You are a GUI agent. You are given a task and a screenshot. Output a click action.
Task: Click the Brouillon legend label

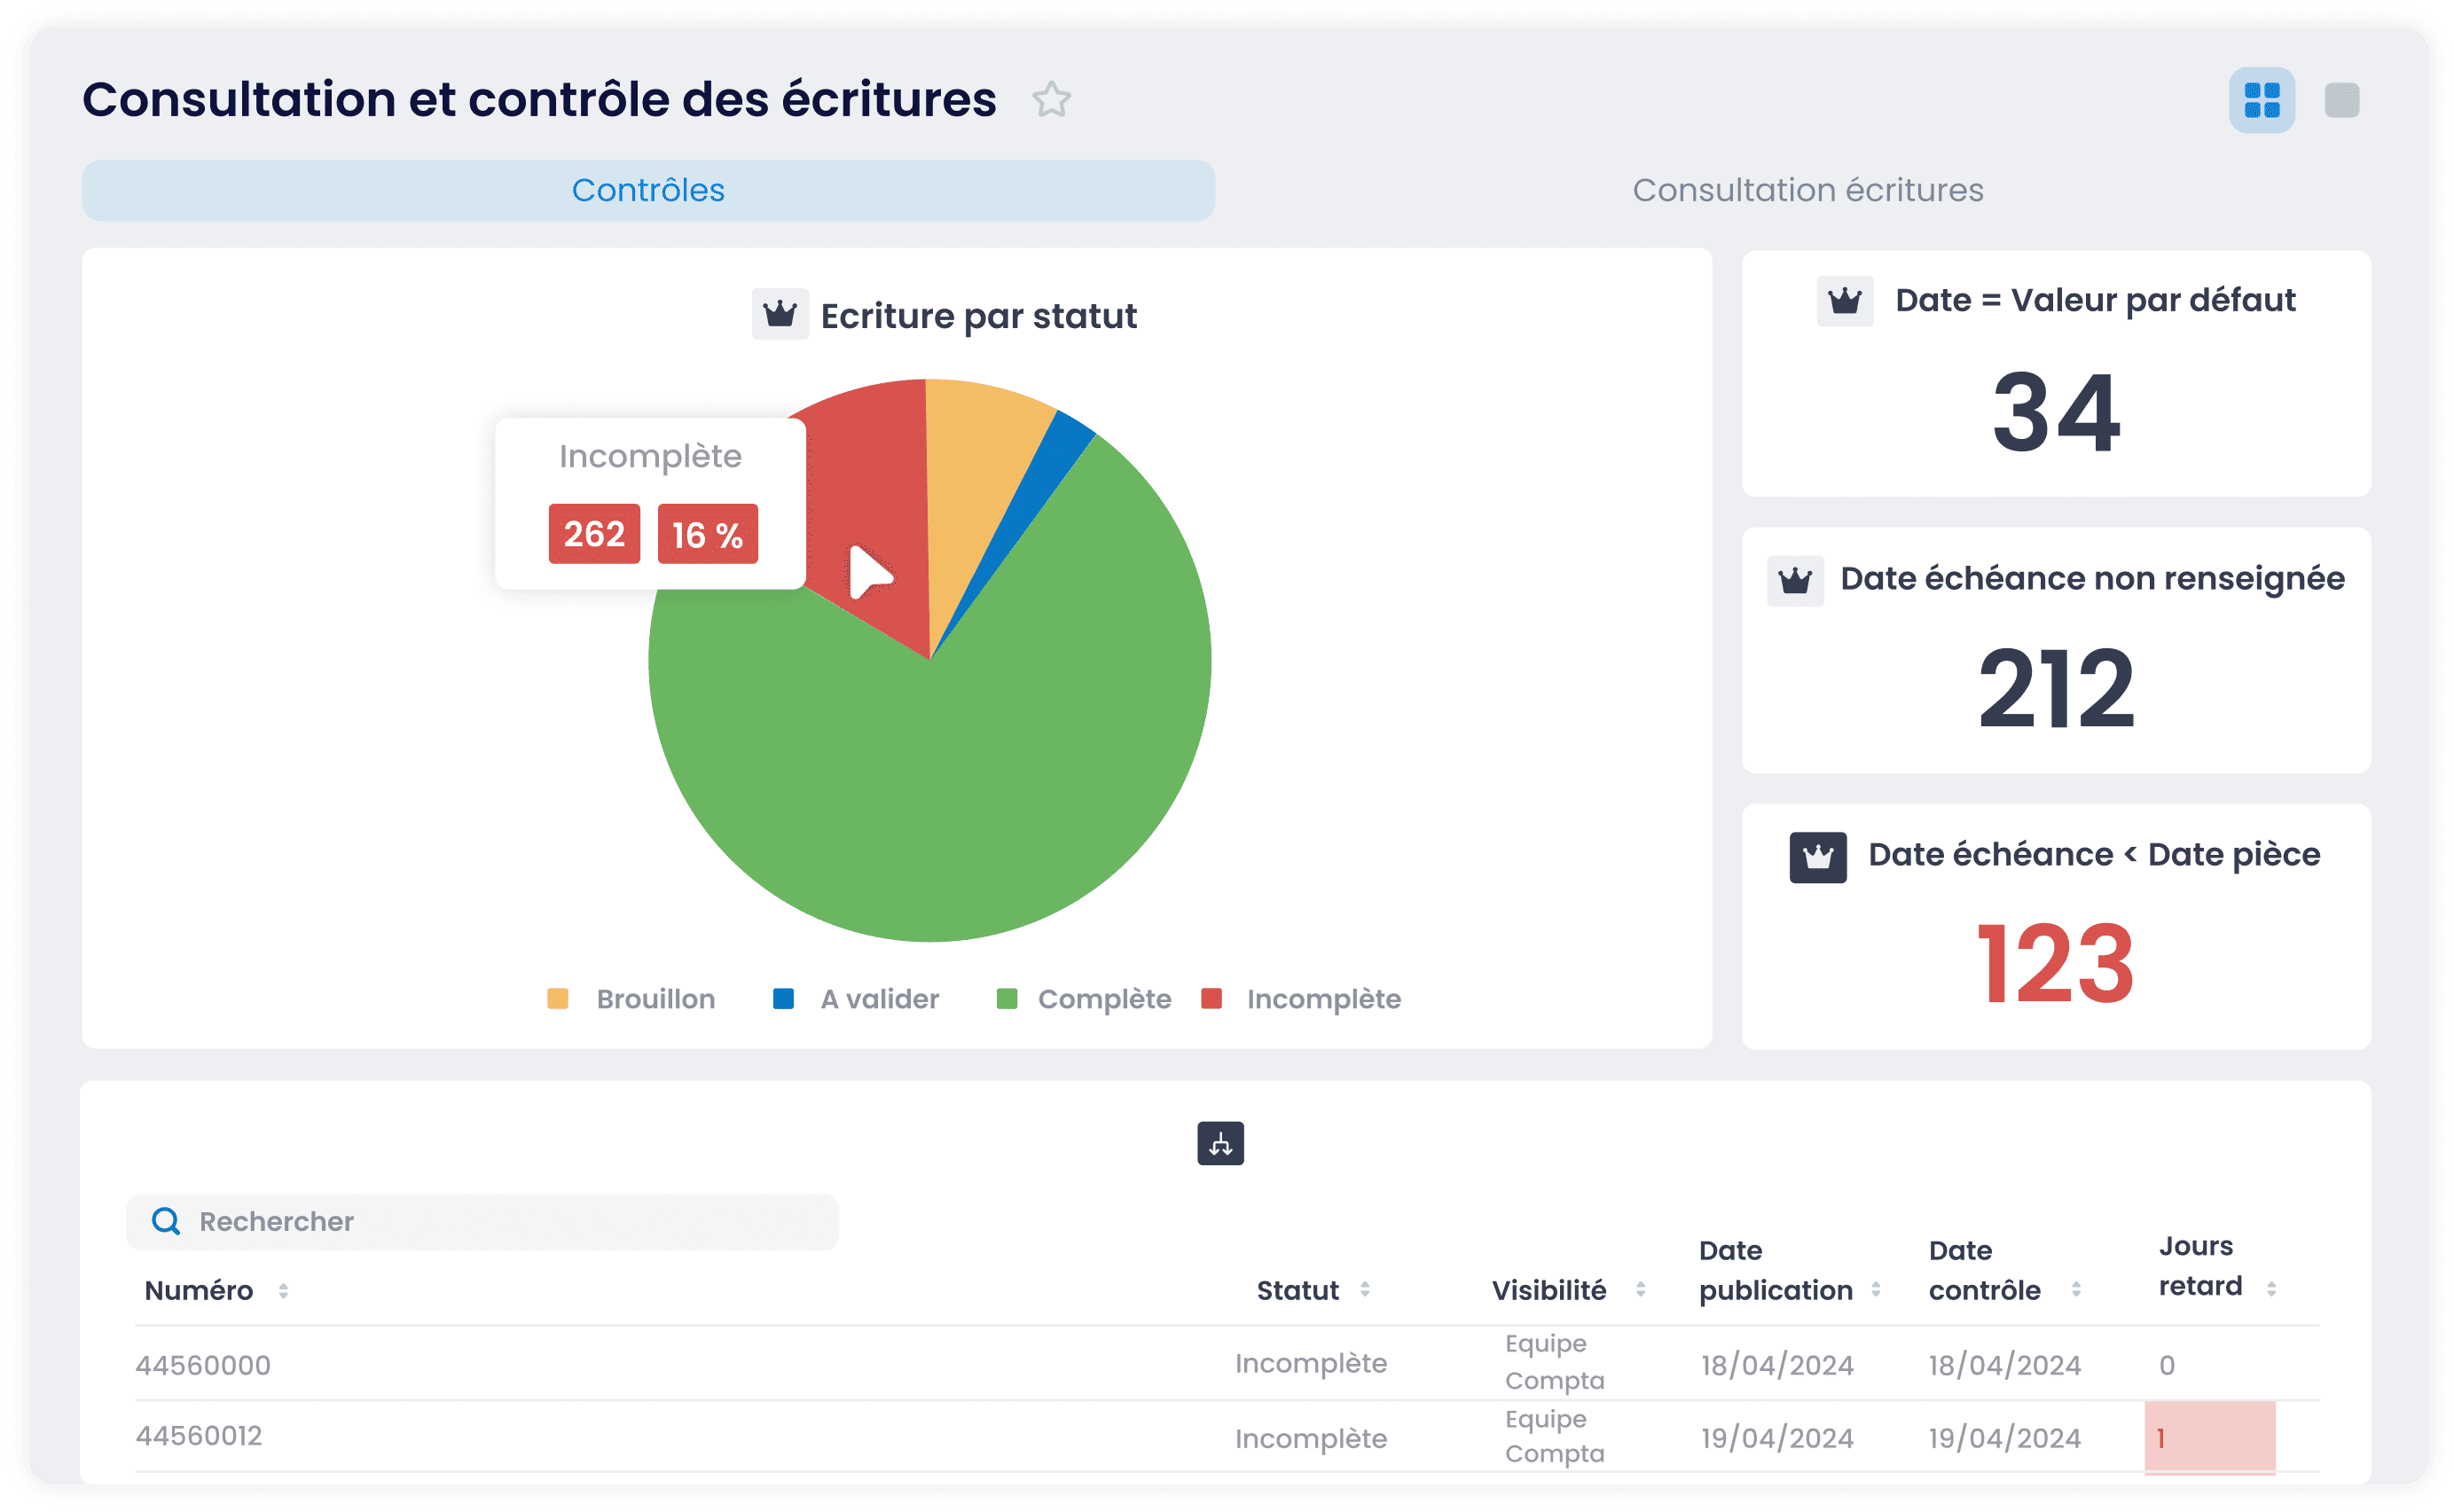click(655, 999)
